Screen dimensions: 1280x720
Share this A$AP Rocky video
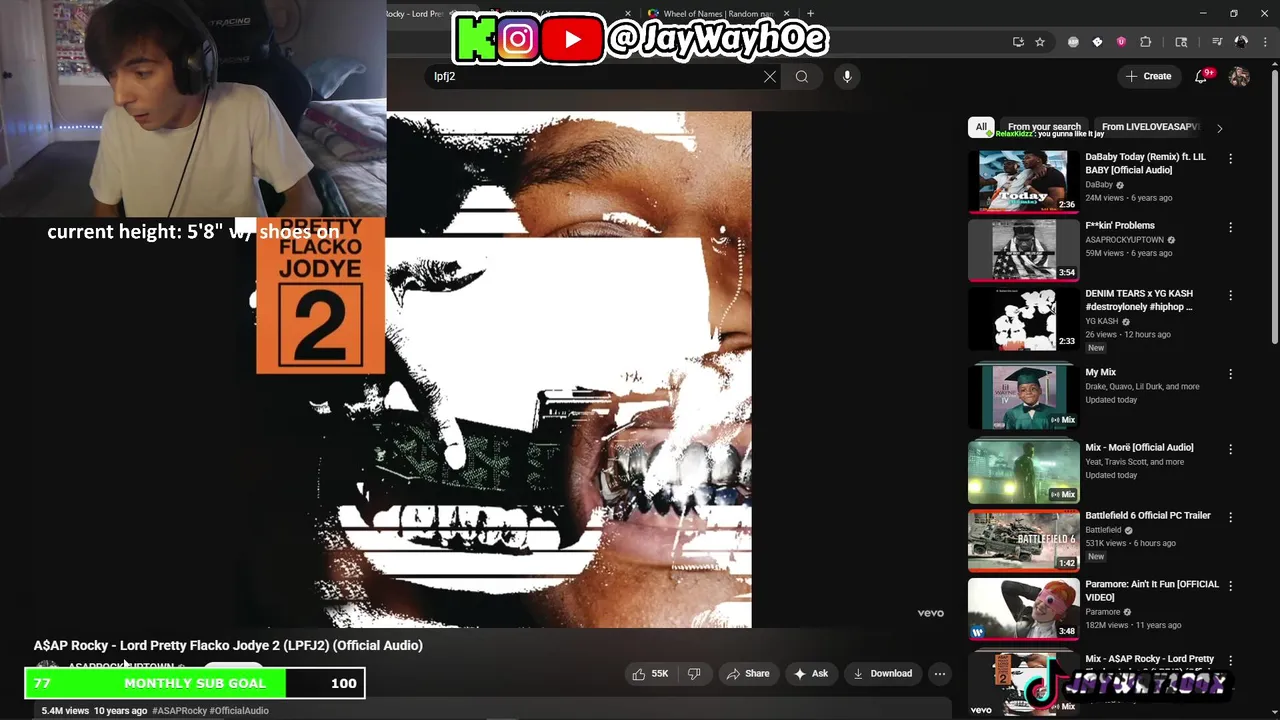tap(748, 674)
